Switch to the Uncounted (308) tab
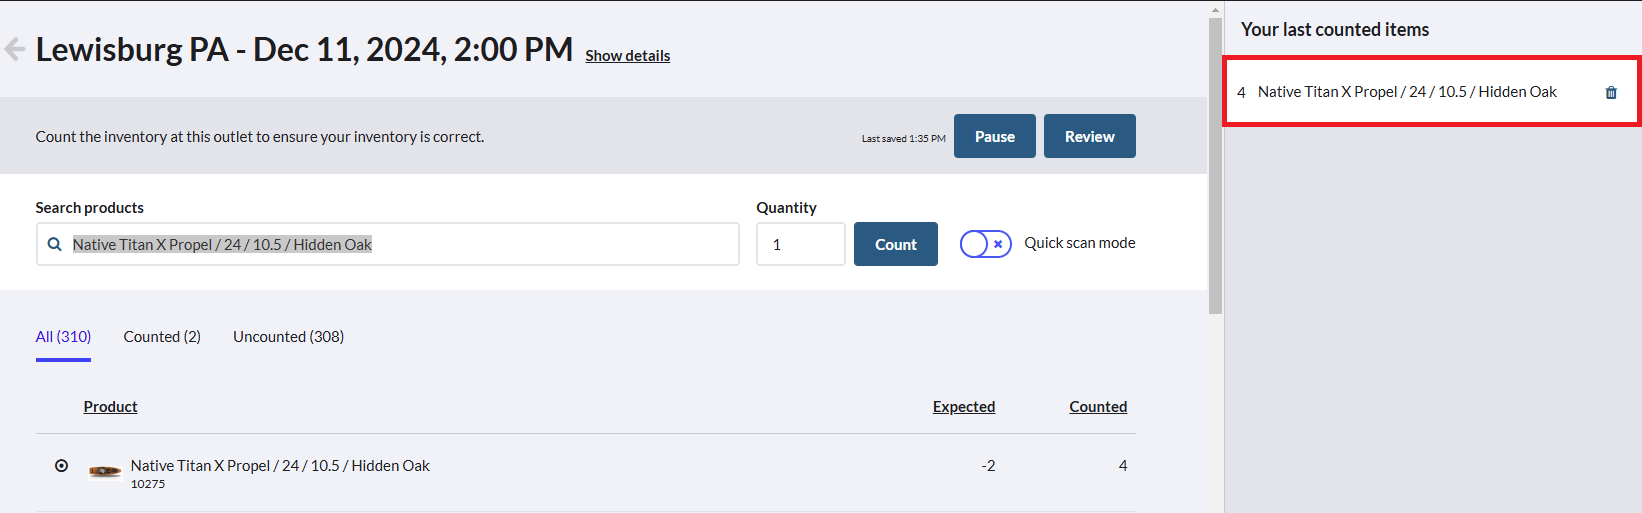Viewport: 1642px width, 513px height. [x=289, y=337]
